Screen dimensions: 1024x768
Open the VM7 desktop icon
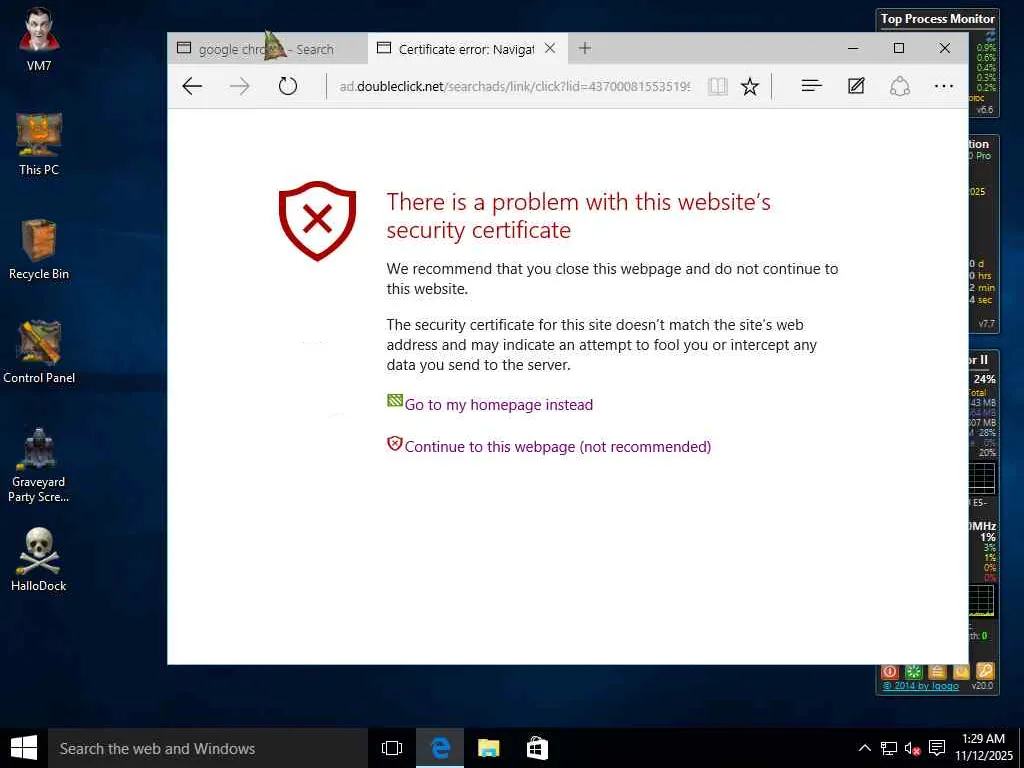(39, 39)
